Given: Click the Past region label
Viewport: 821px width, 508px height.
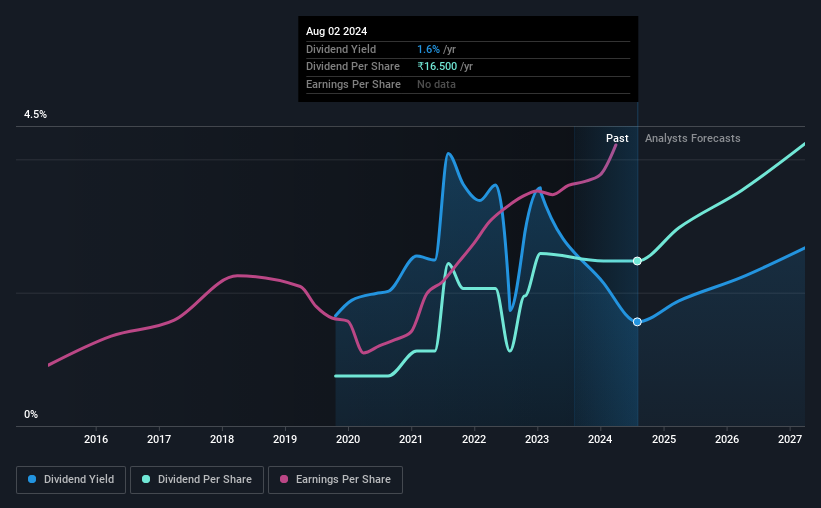Looking at the screenshot, I should point(617,138).
